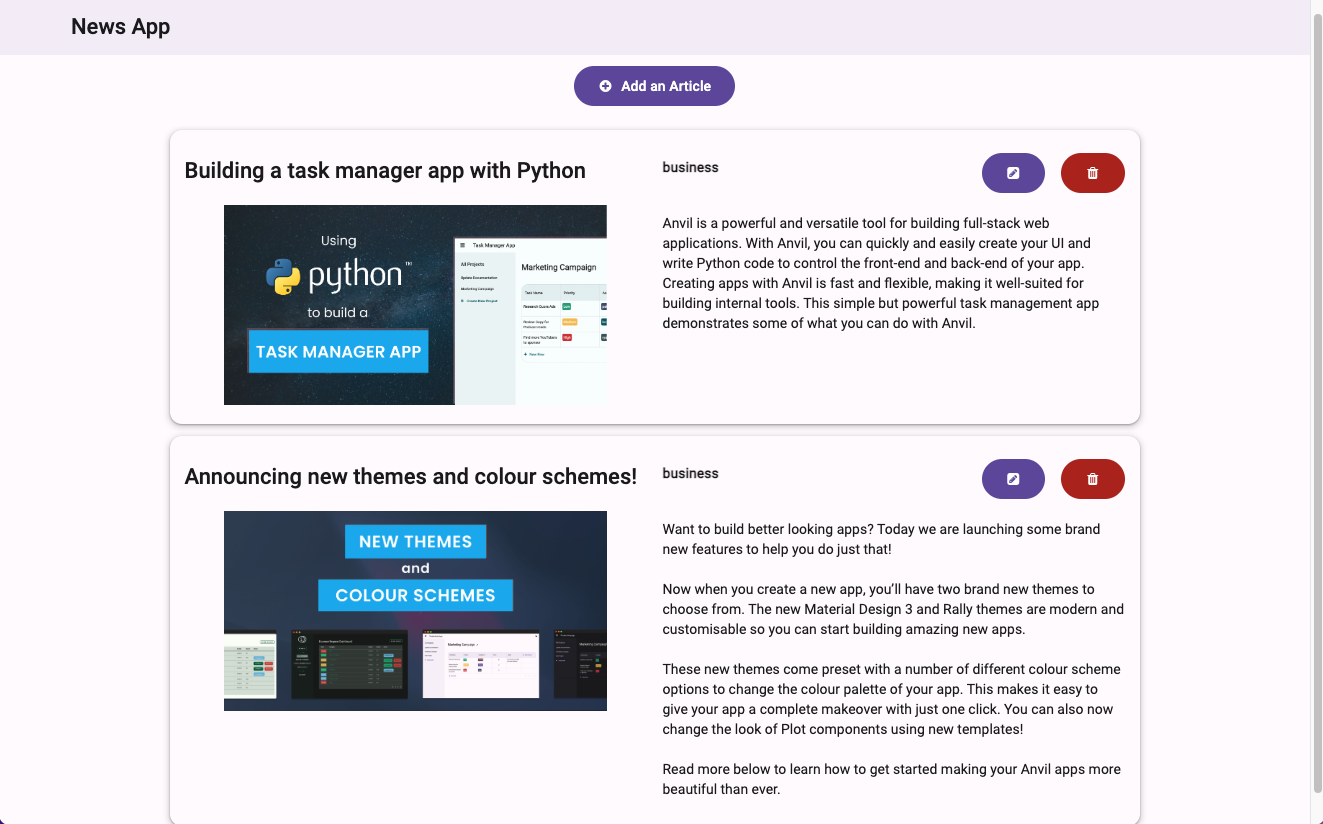Click the 'Want to build better looking apps?' paragraph
The width and height of the screenshot is (1323, 824).
[x=880, y=539]
